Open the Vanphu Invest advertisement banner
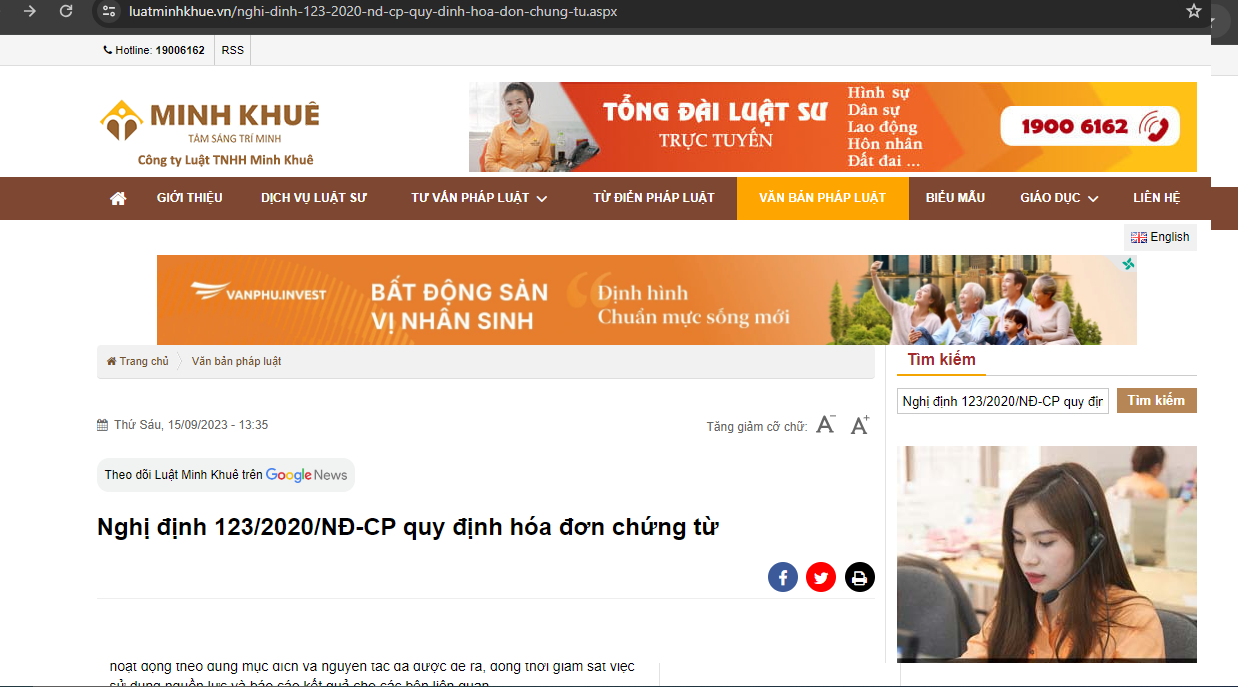 (x=646, y=300)
